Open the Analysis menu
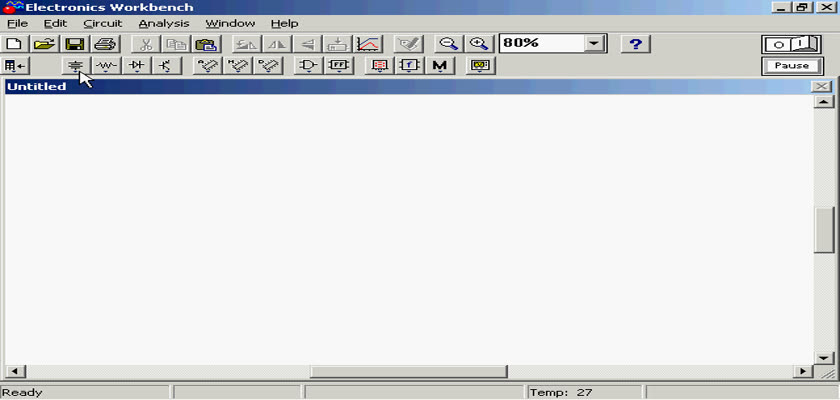The height and width of the screenshot is (400, 840). (163, 23)
